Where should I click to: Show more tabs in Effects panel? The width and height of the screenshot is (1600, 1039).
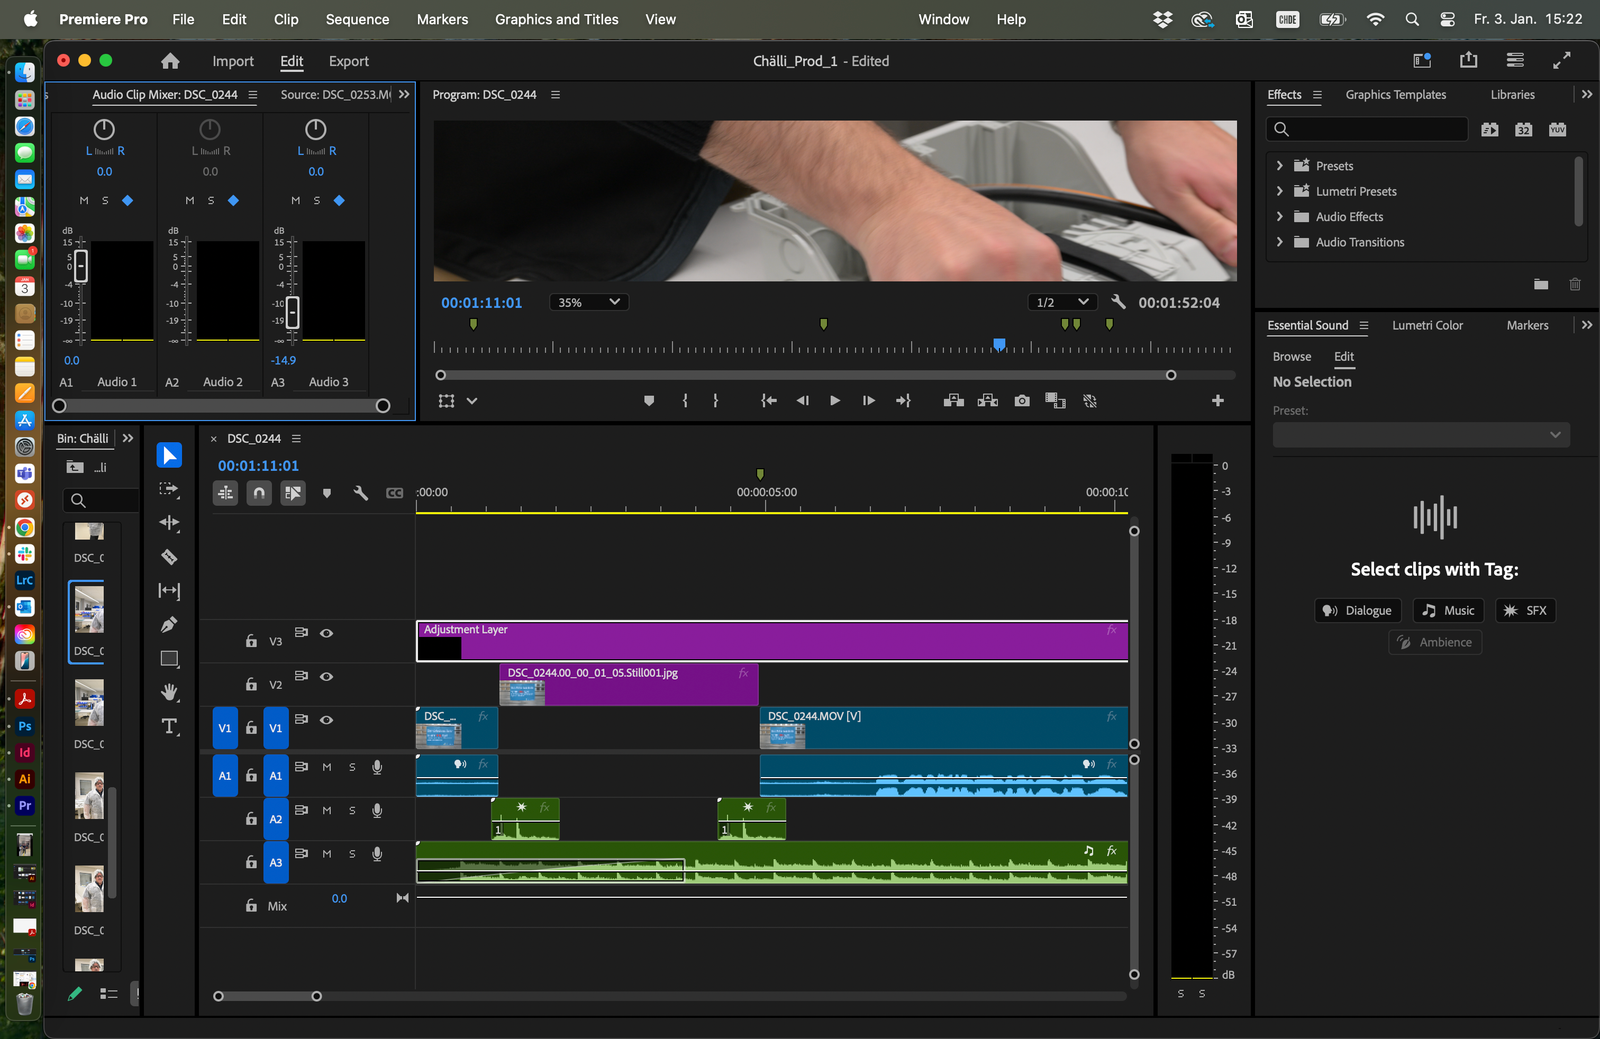[x=1587, y=95]
